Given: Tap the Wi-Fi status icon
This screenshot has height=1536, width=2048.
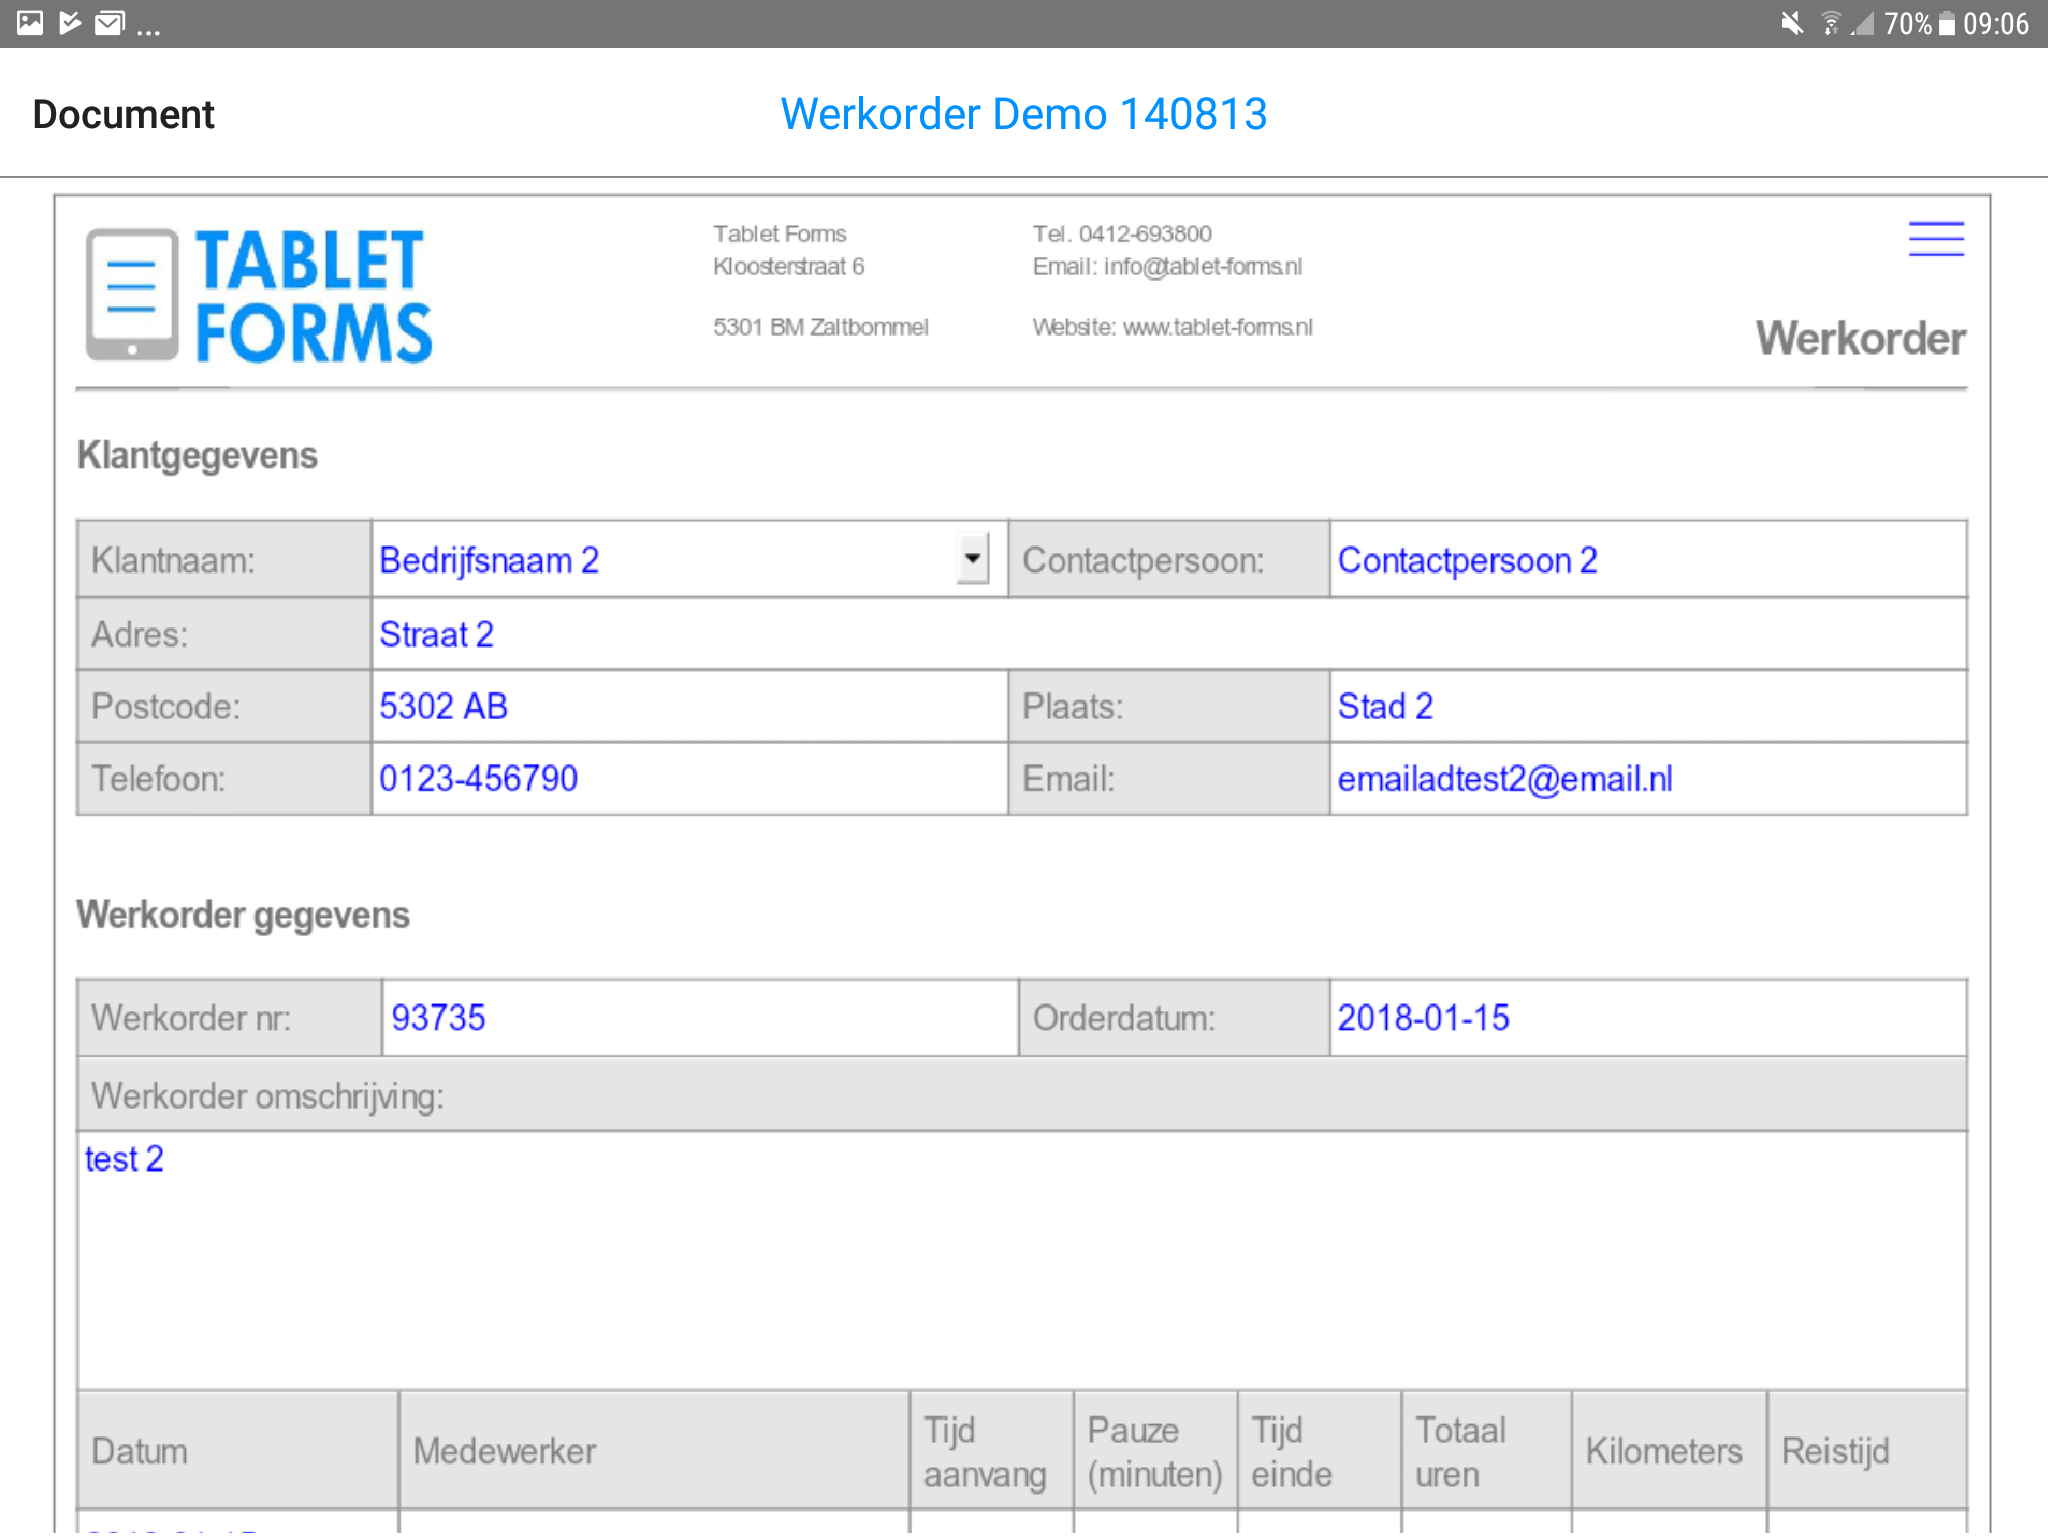Looking at the screenshot, I should point(1829,23).
